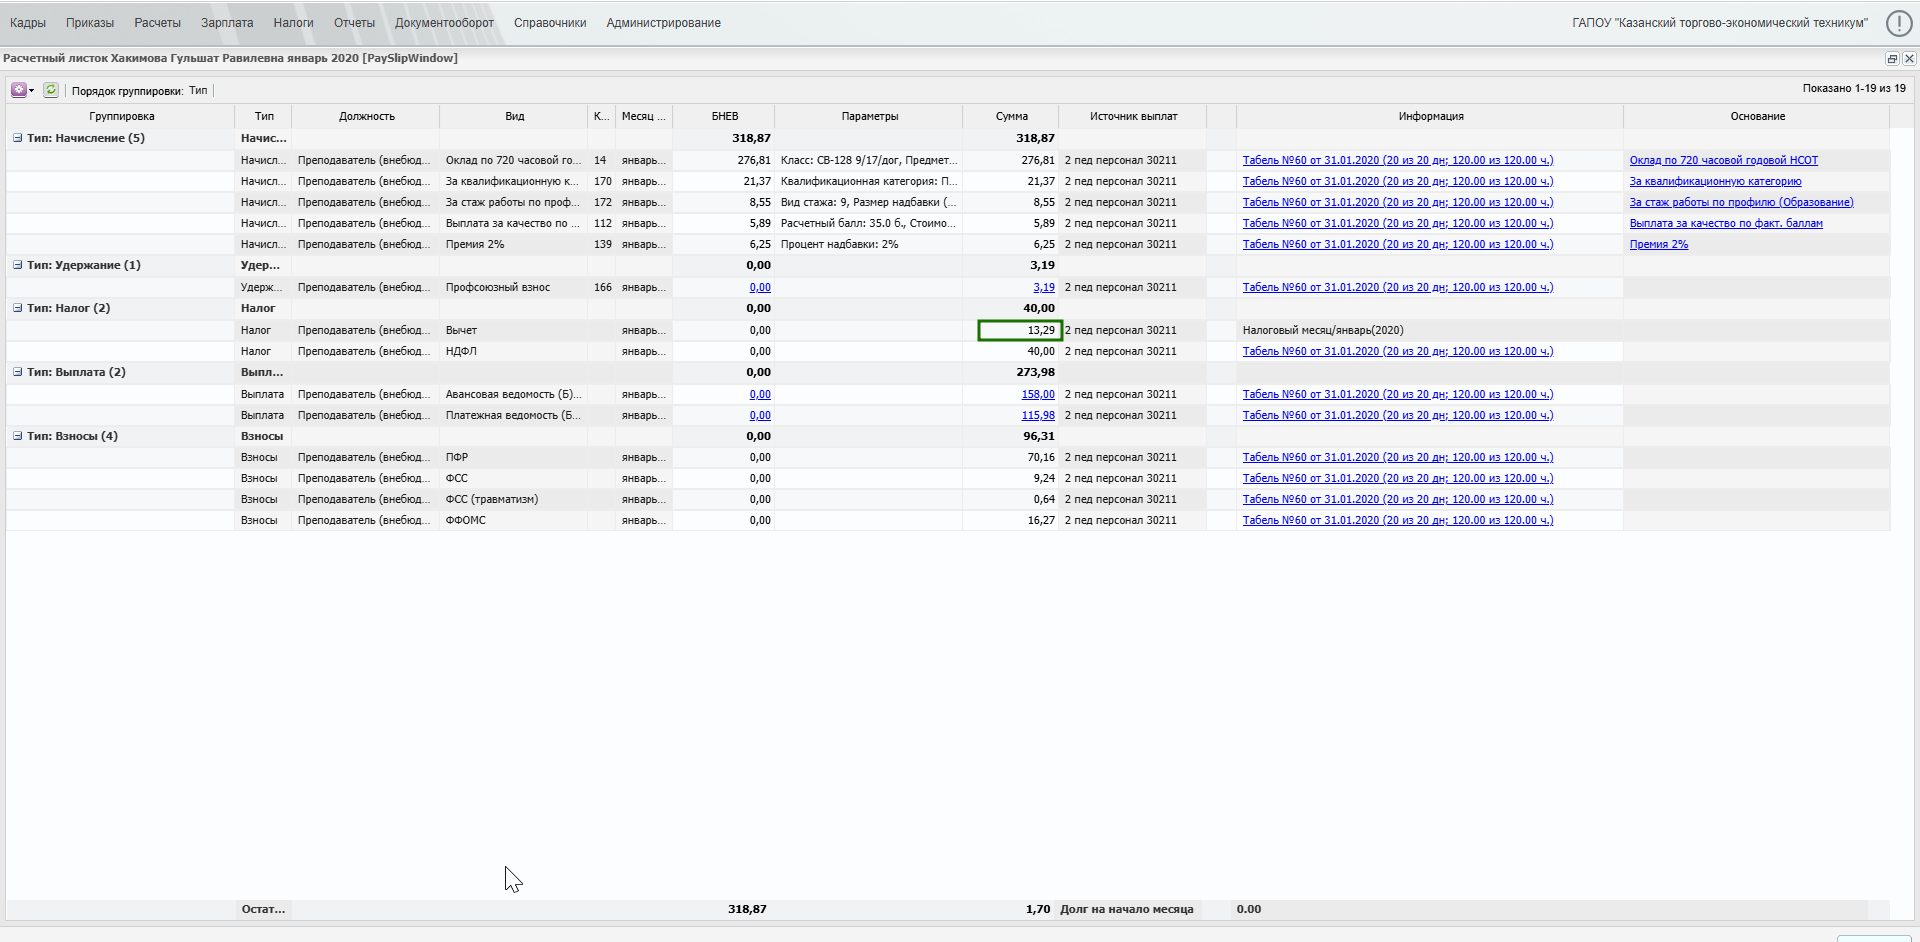Viewport: 1920px width, 942px height.
Task: Open the Отчеты menu
Action: point(355,23)
